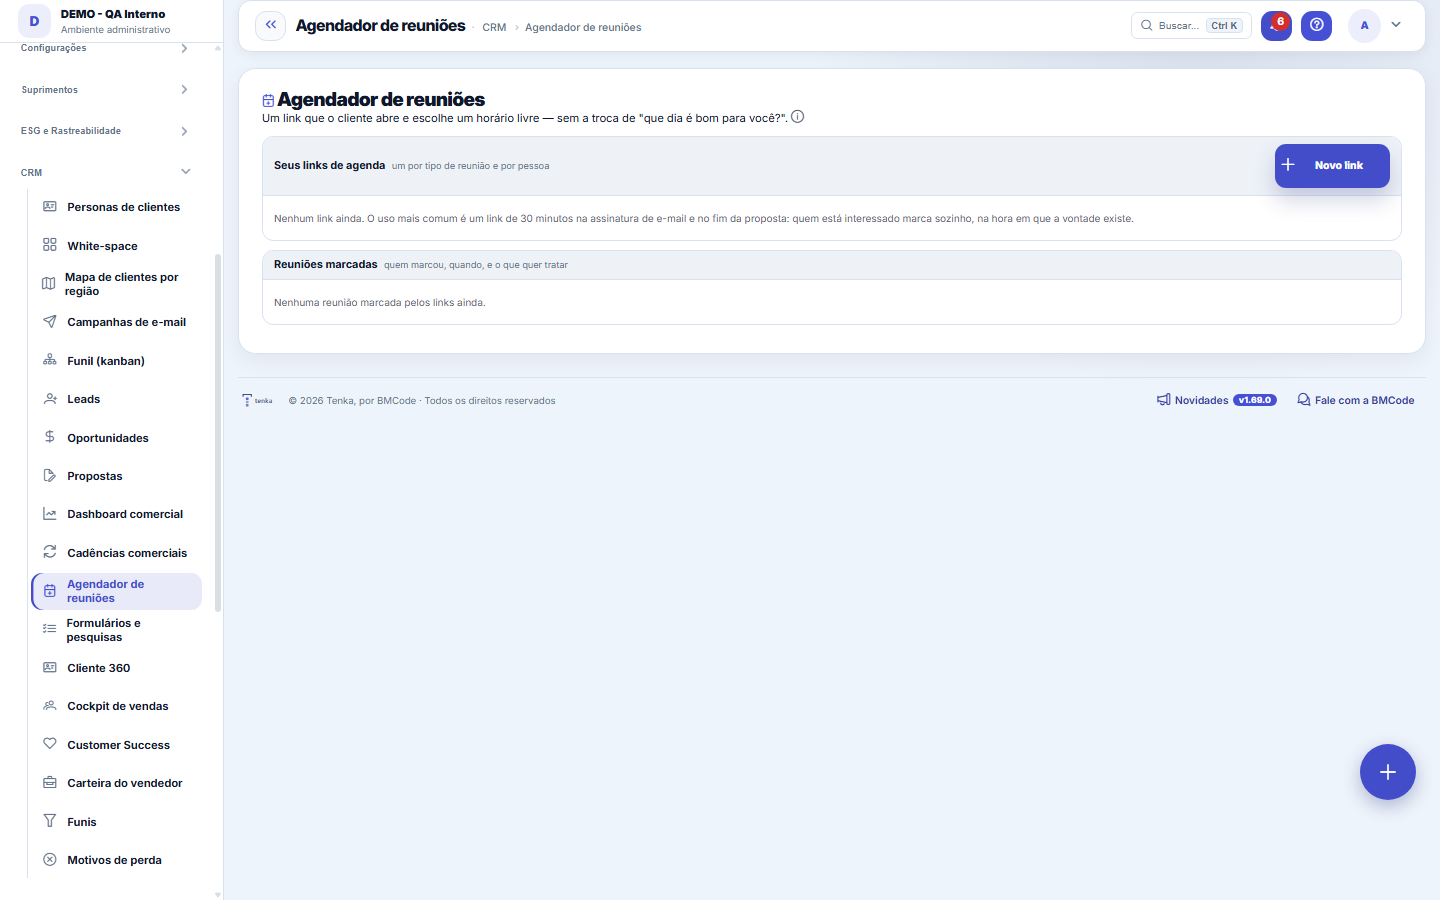Image resolution: width=1440 pixels, height=900 pixels.
Task: Open Novidades v1.69.0 link
Action: (x=1216, y=400)
